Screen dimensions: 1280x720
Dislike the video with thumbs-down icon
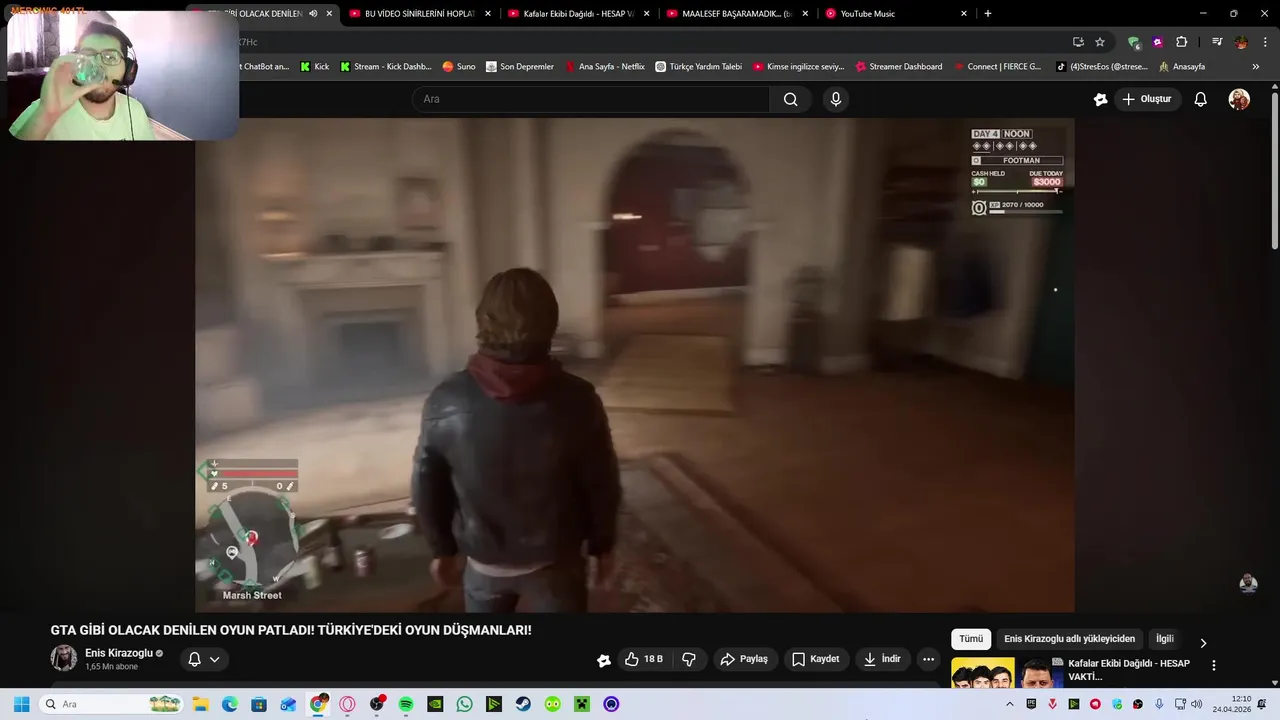tap(689, 659)
